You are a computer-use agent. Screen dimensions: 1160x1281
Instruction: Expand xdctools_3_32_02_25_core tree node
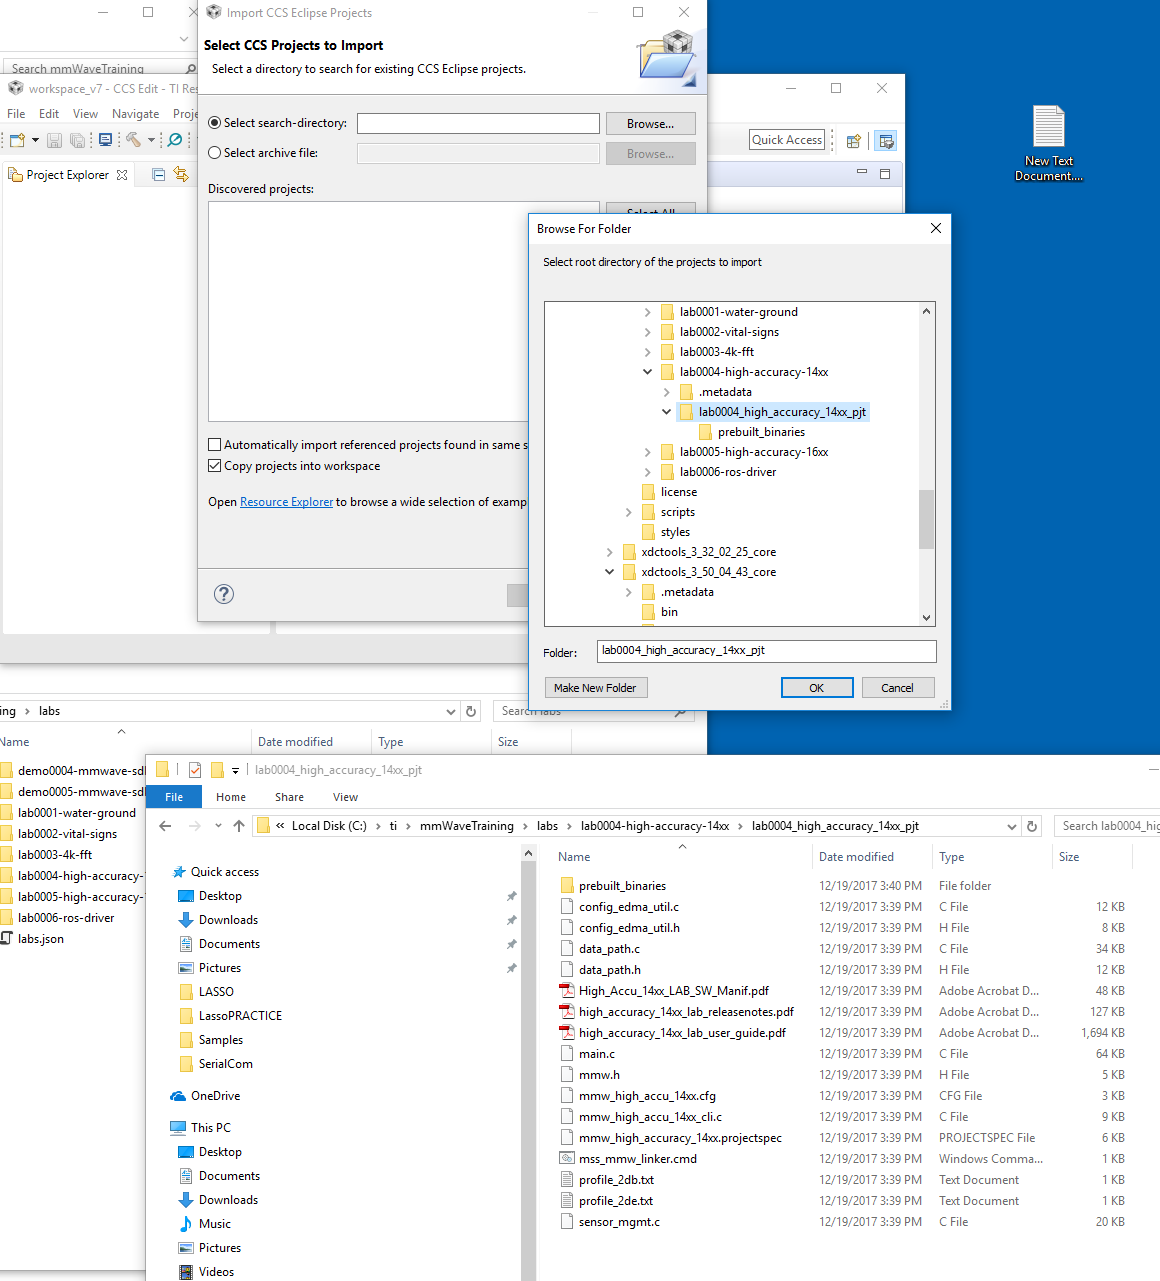609,552
